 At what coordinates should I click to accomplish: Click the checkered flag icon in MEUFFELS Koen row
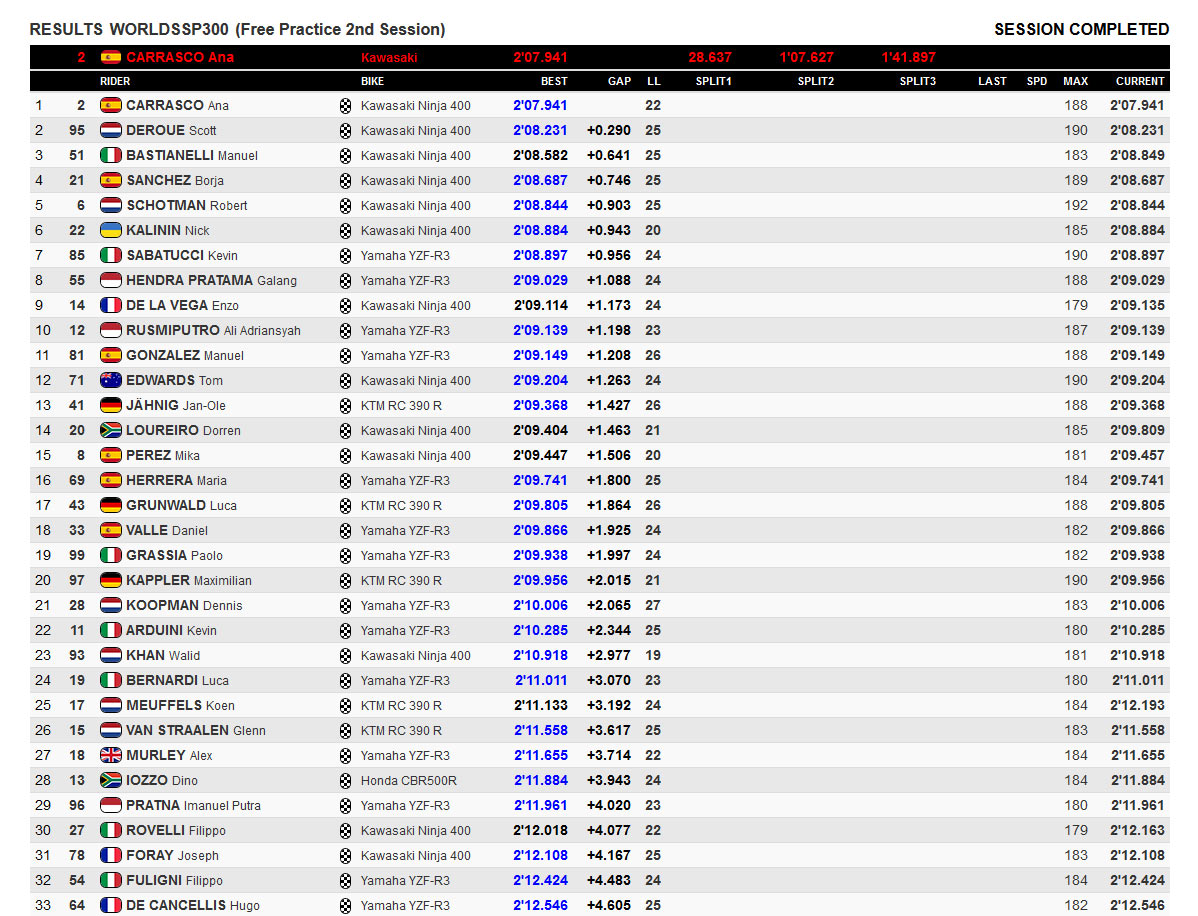(345, 706)
